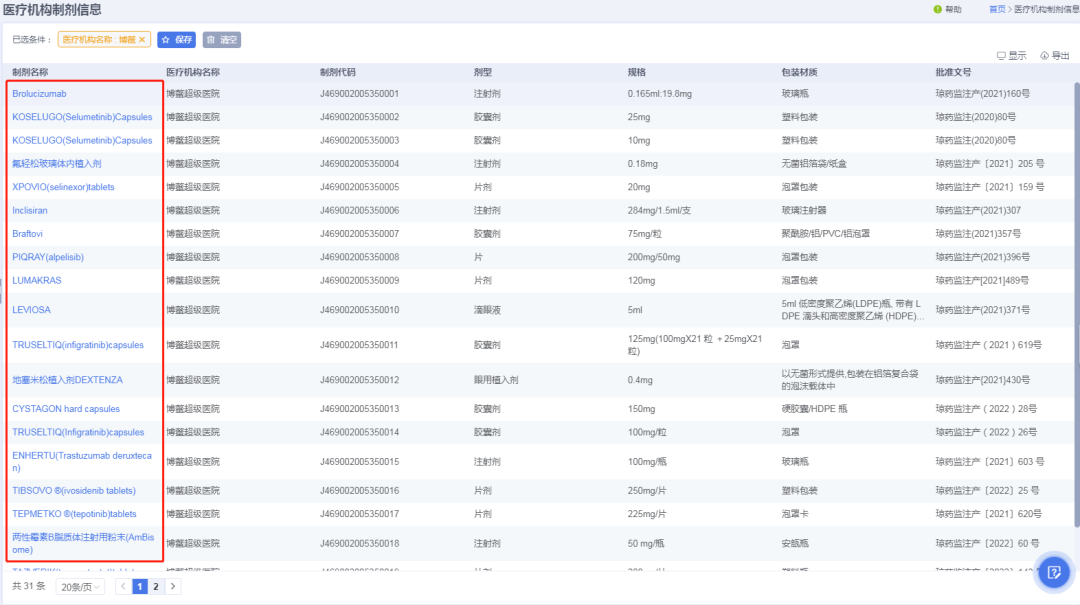
Task: Open the 显示 column display settings
Action: click(1011, 56)
